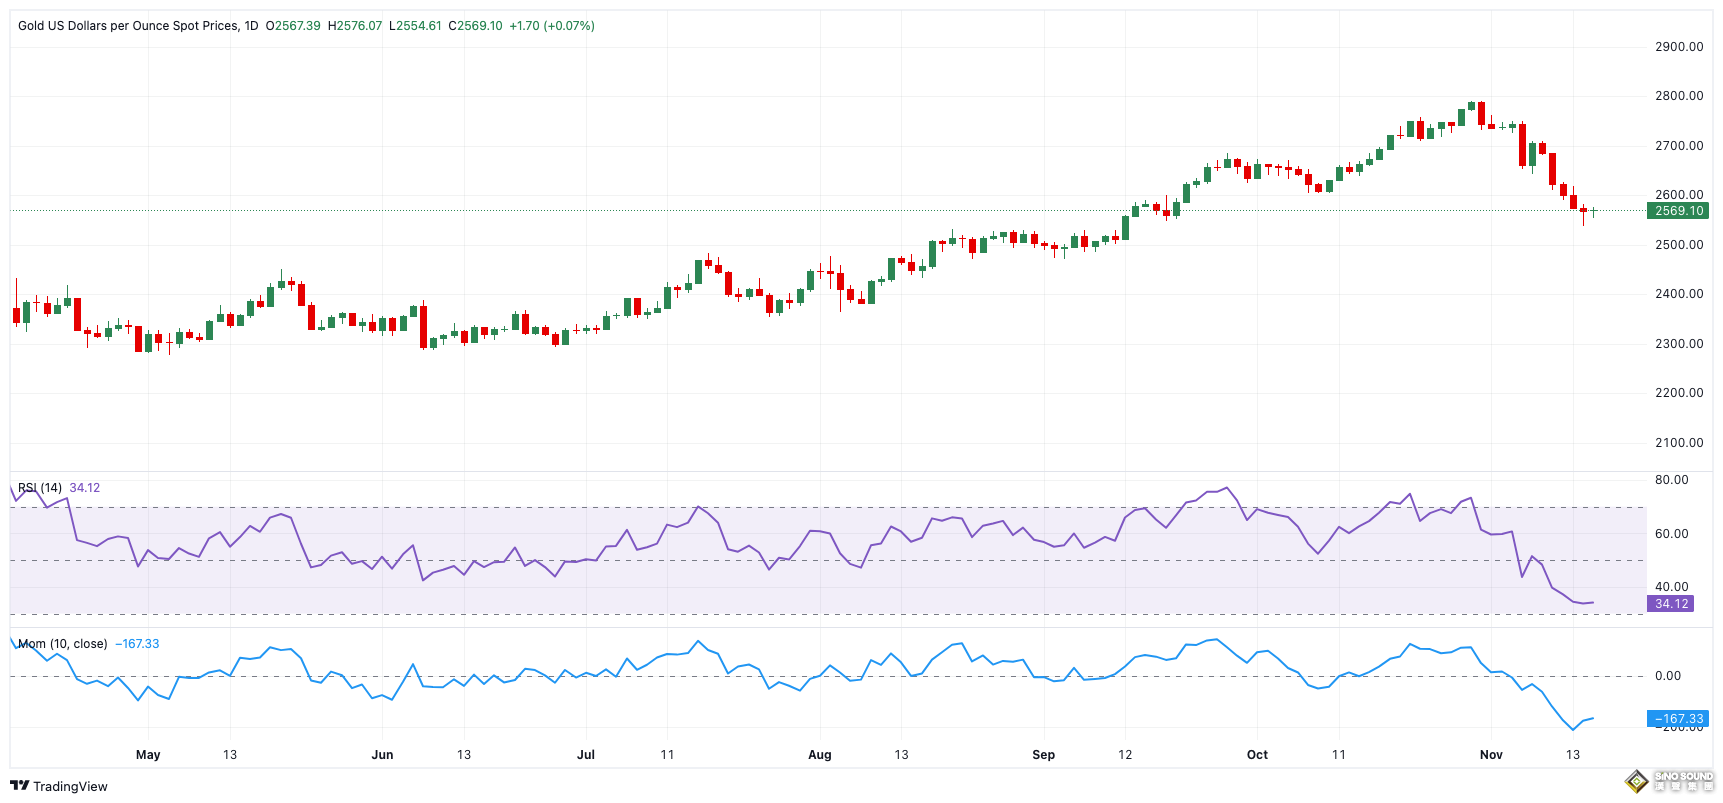Click the blue -167.33 momentum value tag

pyautogui.click(x=1677, y=719)
